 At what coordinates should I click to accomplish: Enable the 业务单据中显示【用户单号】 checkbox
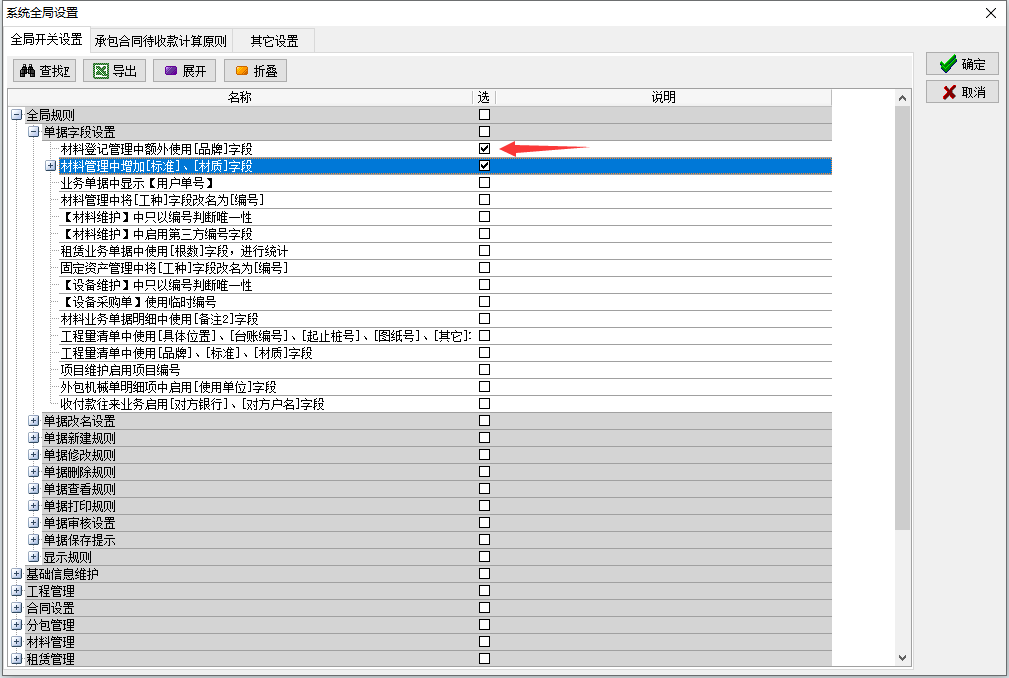click(x=484, y=183)
